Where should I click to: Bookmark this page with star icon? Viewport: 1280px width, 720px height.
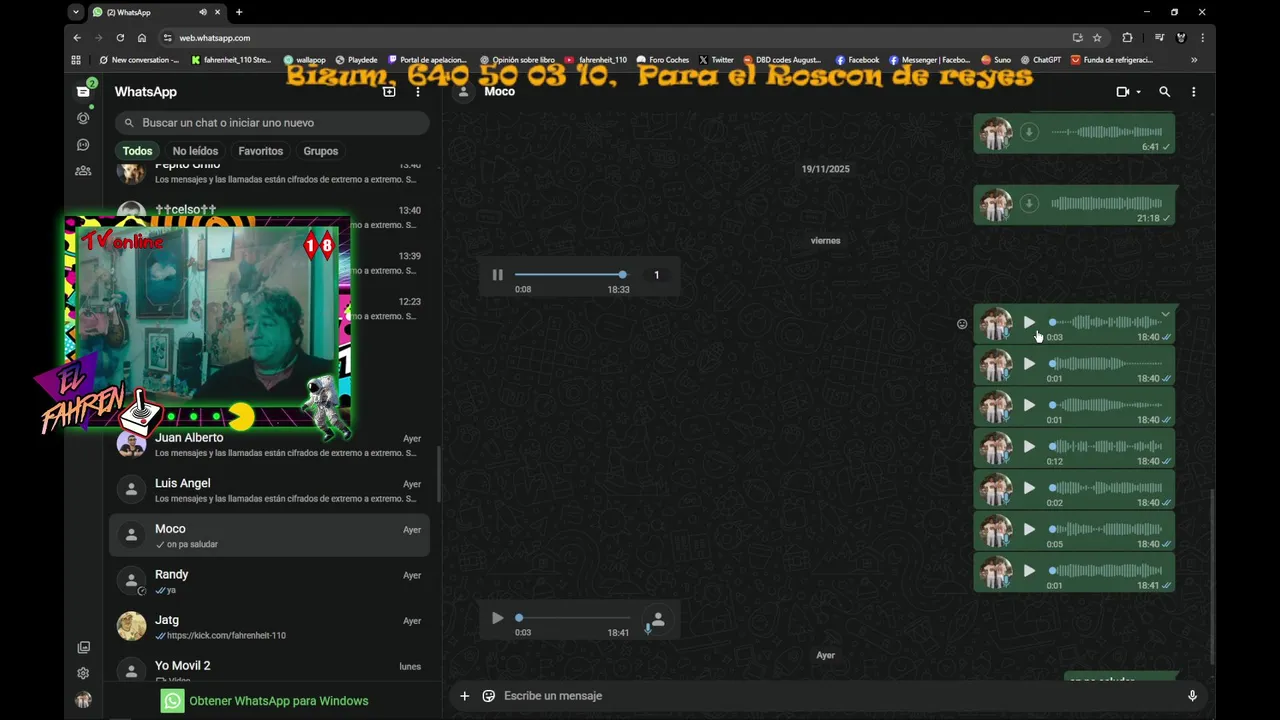click(1097, 38)
